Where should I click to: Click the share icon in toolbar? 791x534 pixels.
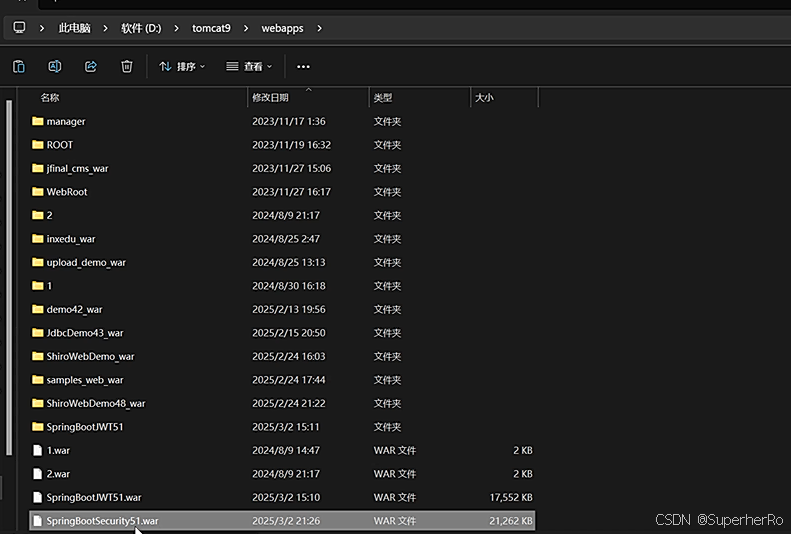click(x=91, y=67)
